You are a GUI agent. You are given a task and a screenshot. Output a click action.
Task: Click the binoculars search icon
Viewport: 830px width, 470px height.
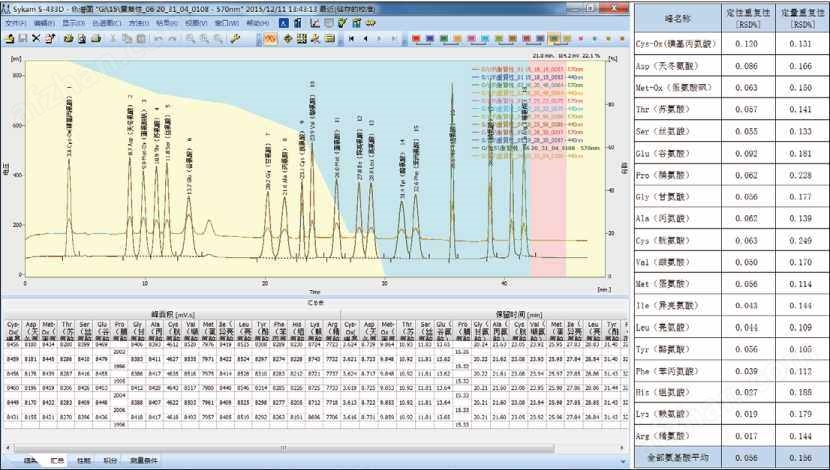[x=371, y=23]
